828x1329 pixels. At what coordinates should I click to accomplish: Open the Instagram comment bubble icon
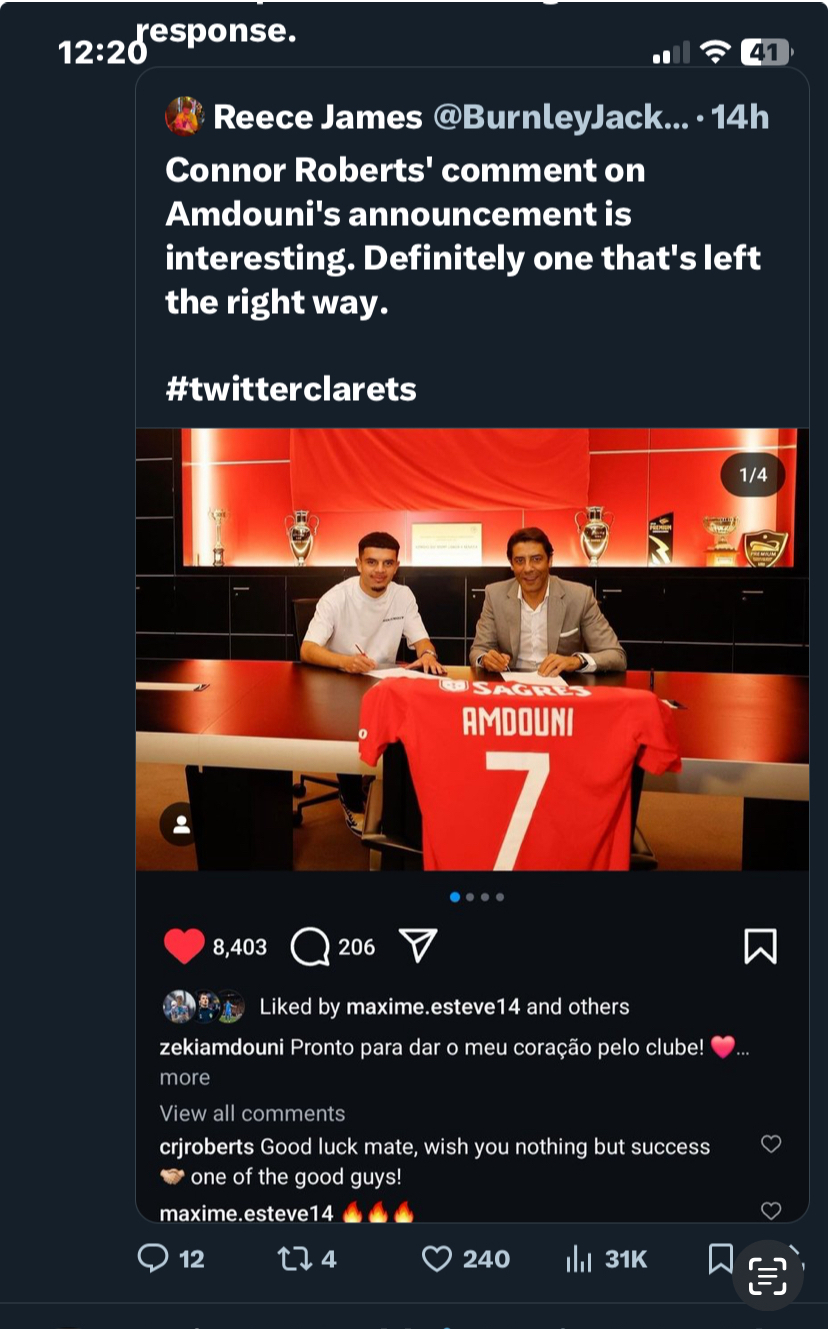[x=310, y=946]
